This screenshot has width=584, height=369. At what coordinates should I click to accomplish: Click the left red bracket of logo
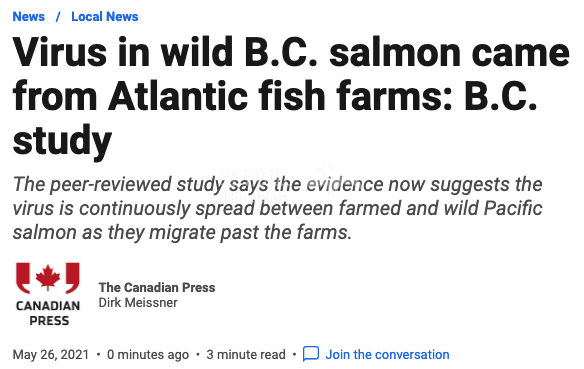coord(23,278)
